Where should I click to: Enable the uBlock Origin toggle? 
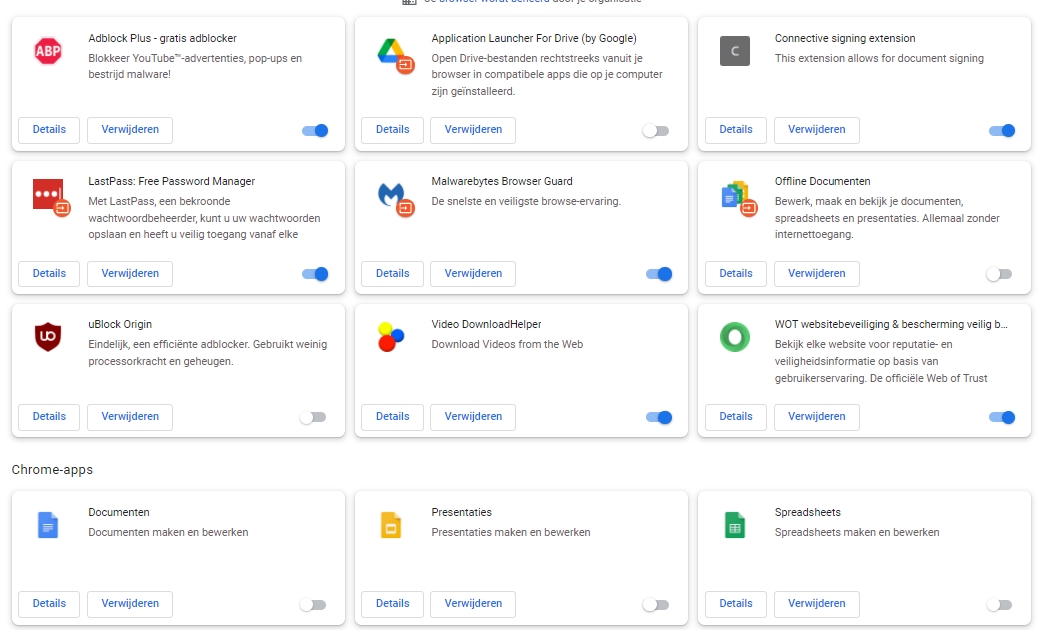point(313,417)
